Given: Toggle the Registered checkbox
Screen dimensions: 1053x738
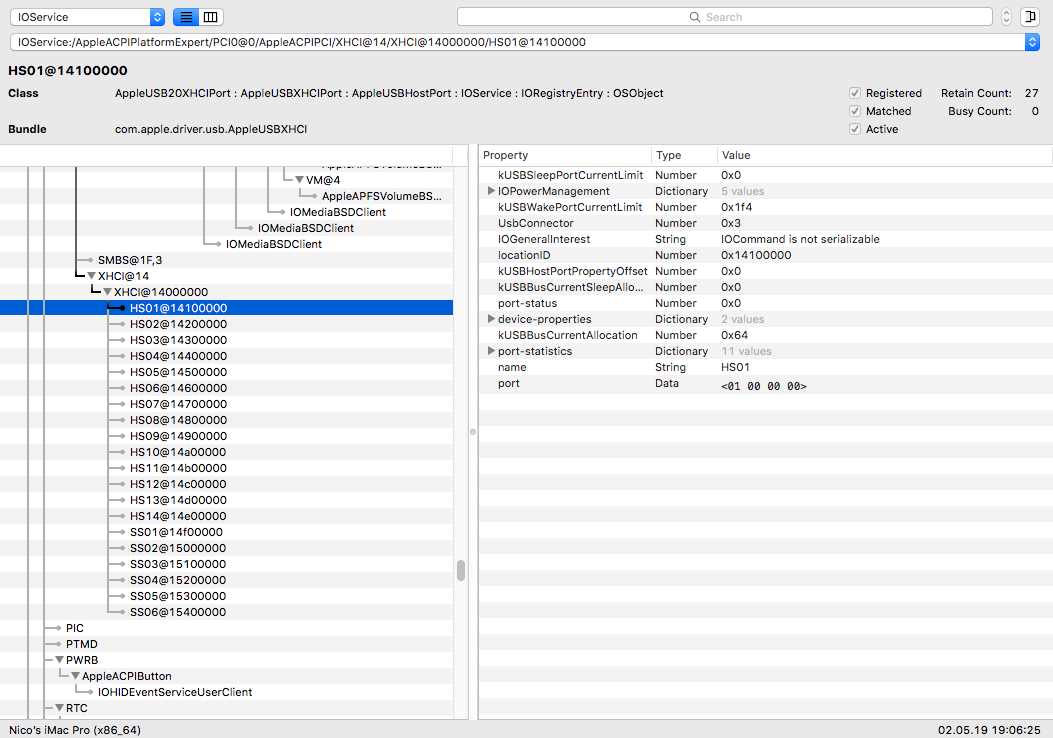Looking at the screenshot, I should pos(854,93).
